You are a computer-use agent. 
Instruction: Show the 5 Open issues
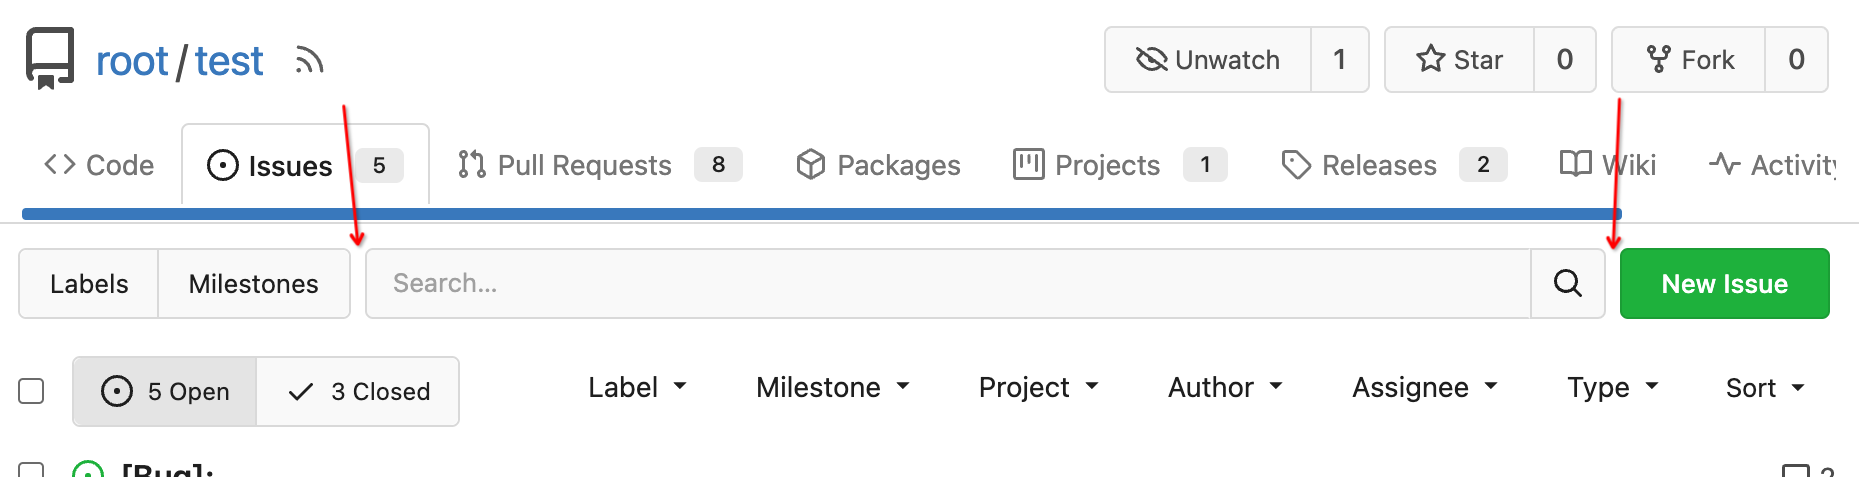point(165,392)
